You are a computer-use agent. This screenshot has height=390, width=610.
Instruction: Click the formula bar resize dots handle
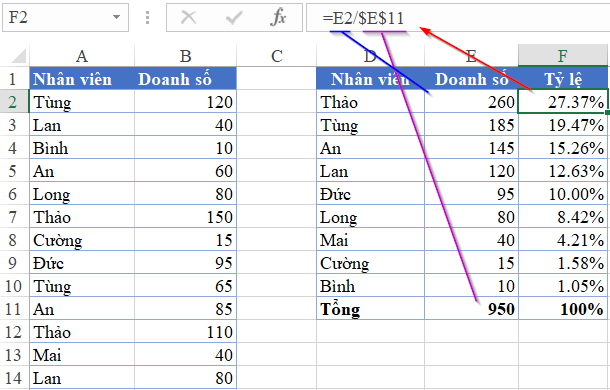point(147,18)
